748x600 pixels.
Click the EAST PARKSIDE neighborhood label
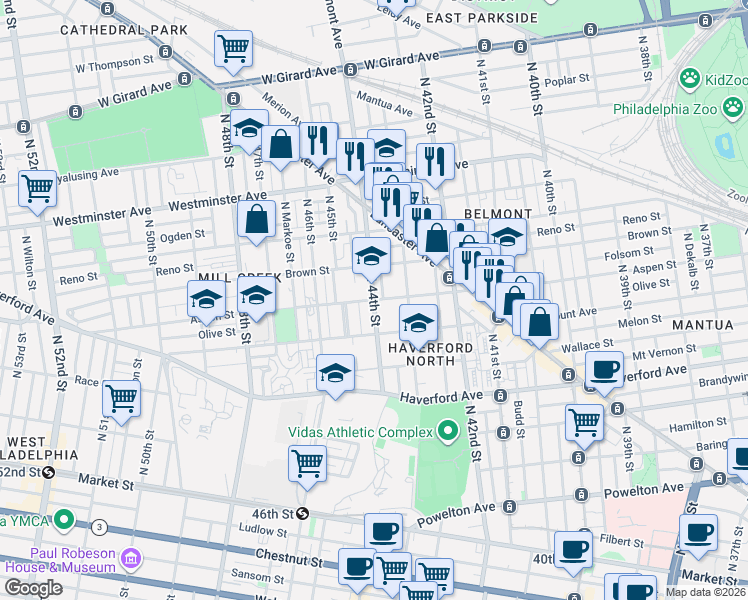point(482,18)
